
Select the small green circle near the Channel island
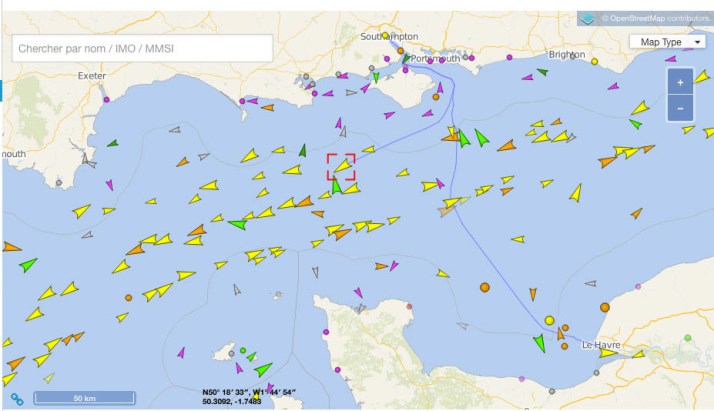coord(243,350)
